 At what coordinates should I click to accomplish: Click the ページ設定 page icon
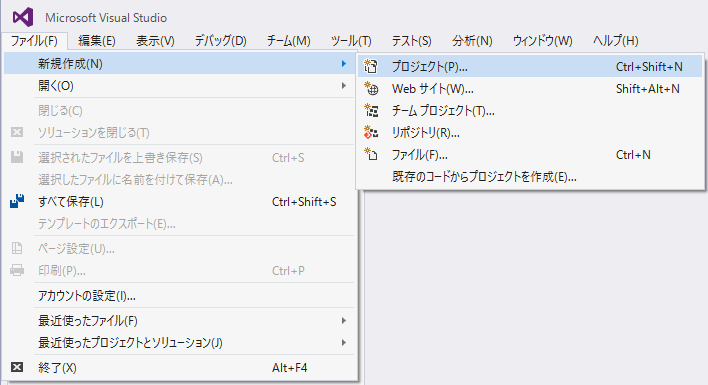(17, 248)
